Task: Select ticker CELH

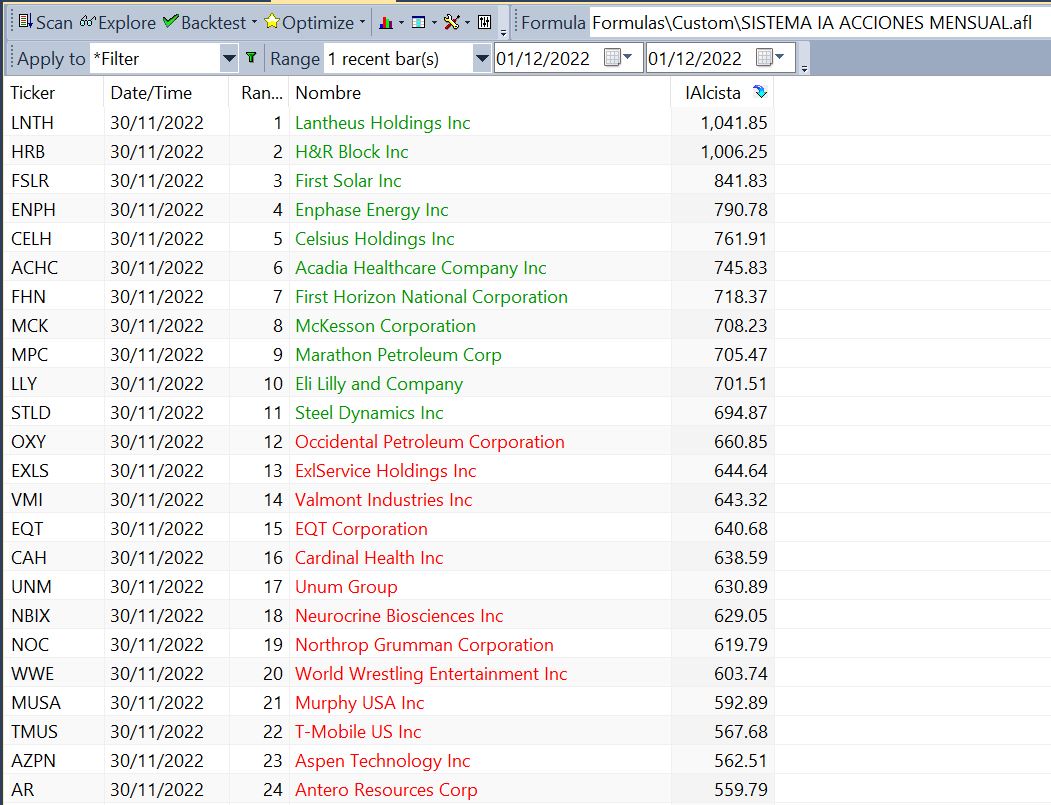Action: tap(32, 239)
